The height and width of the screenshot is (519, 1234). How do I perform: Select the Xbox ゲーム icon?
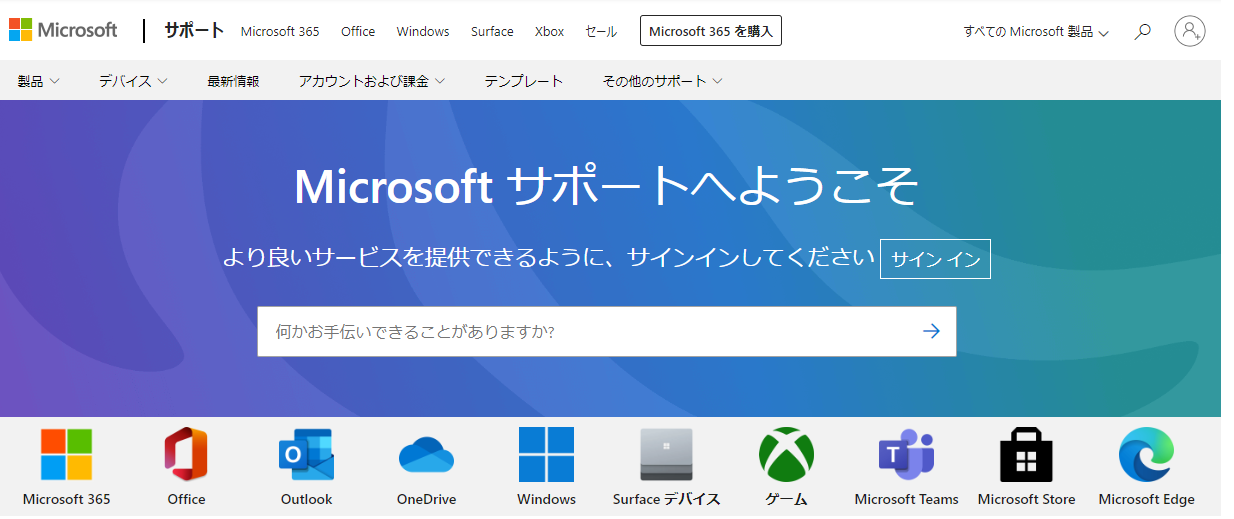point(786,455)
